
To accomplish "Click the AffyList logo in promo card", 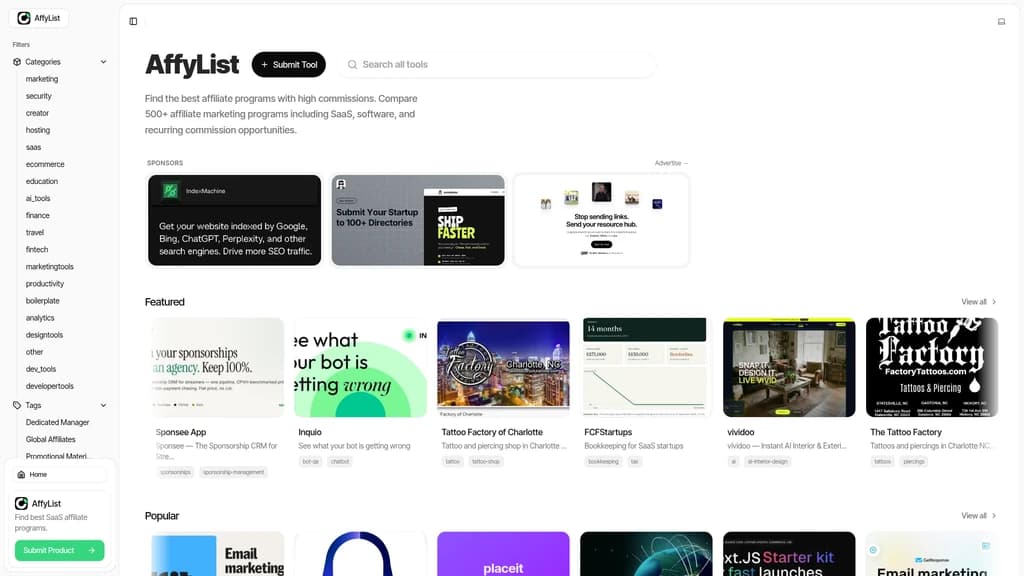I will 22,504.
